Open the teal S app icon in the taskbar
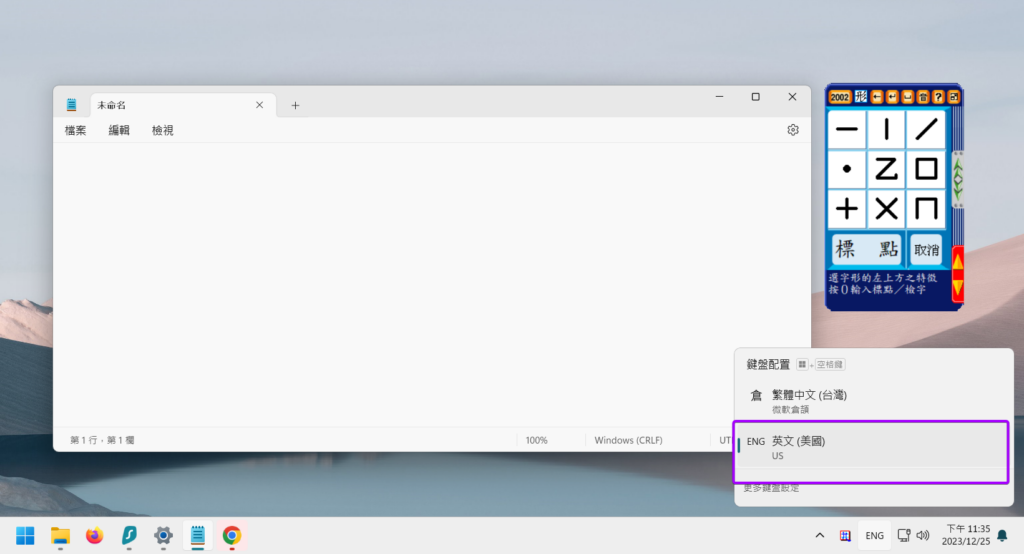 click(129, 536)
